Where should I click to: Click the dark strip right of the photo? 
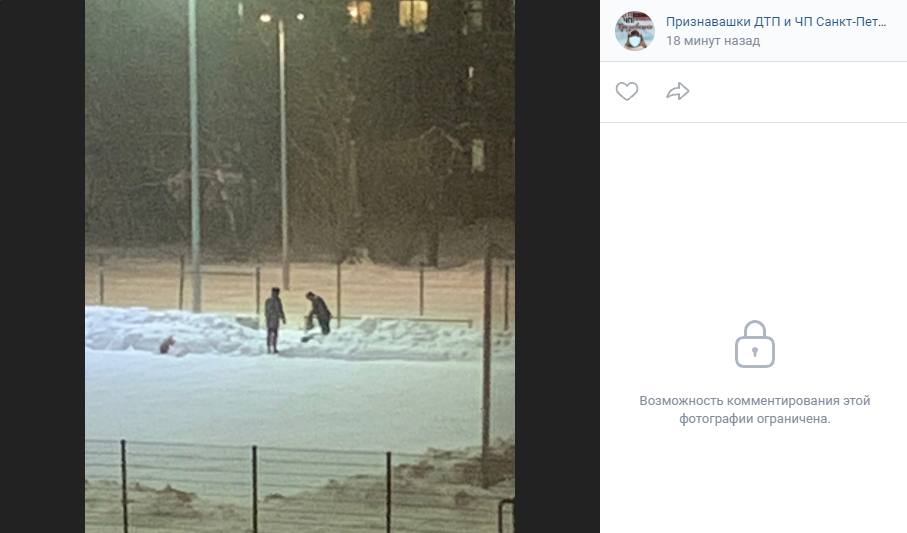(557, 266)
